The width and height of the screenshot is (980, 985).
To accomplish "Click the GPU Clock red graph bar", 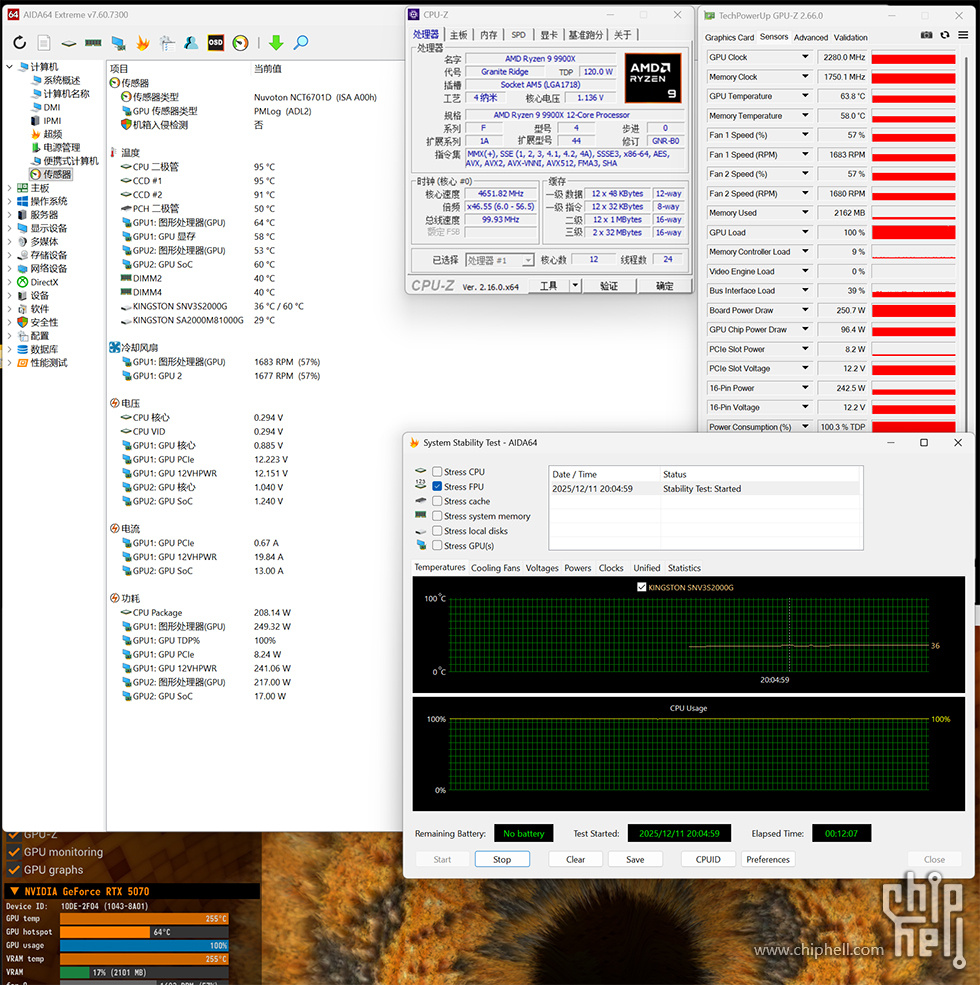I will coord(913,58).
